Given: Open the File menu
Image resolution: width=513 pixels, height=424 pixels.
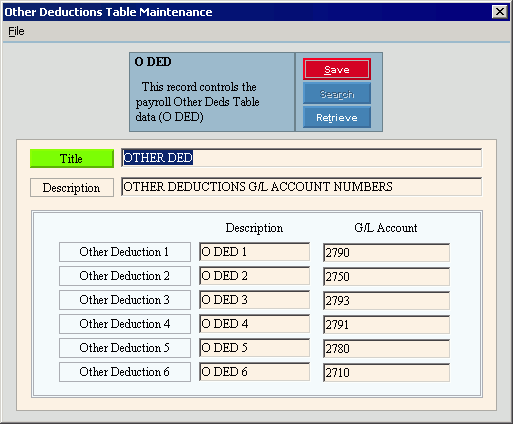Looking at the screenshot, I should tap(16, 31).
